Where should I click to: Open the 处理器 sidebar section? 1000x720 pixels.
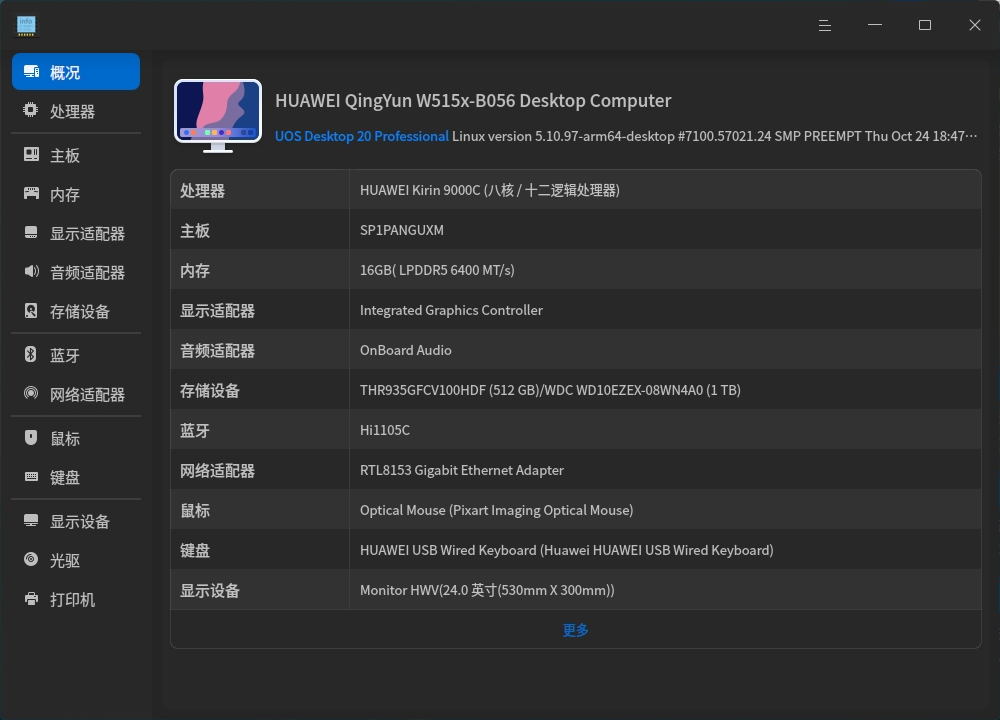click(76, 111)
